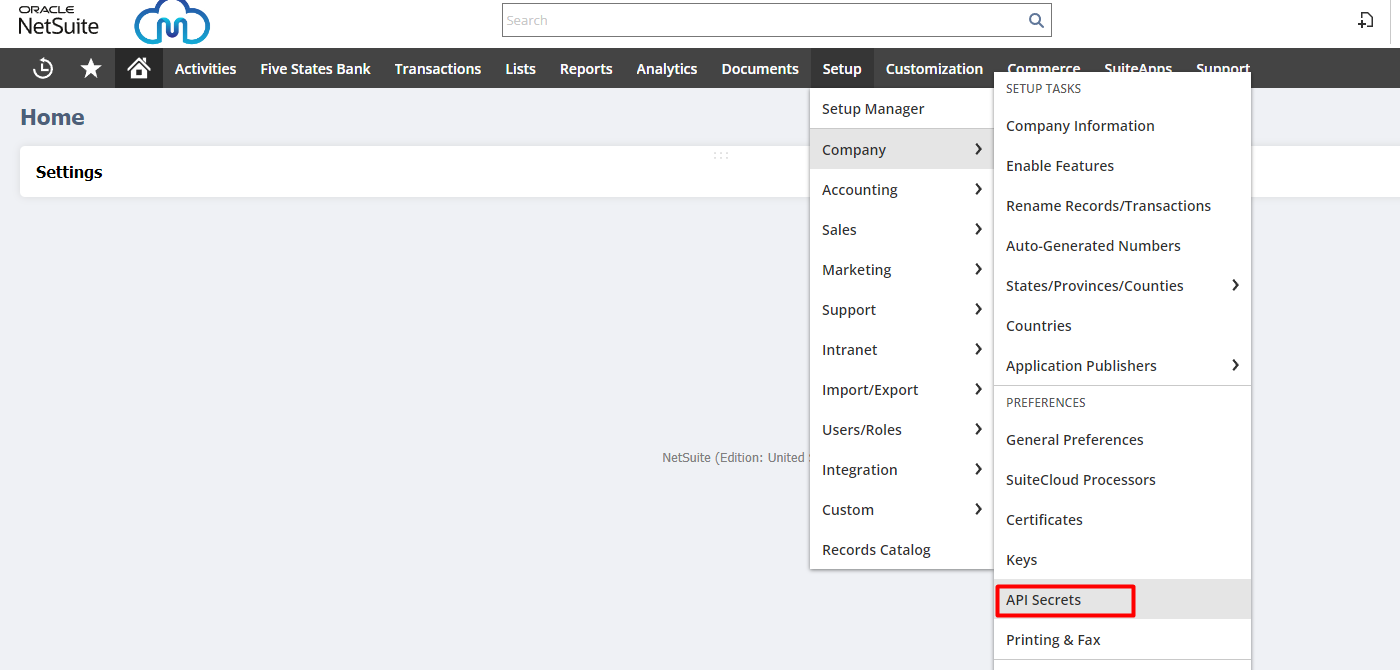
Task: Click the Recent Records clock icon
Action: (x=43, y=68)
